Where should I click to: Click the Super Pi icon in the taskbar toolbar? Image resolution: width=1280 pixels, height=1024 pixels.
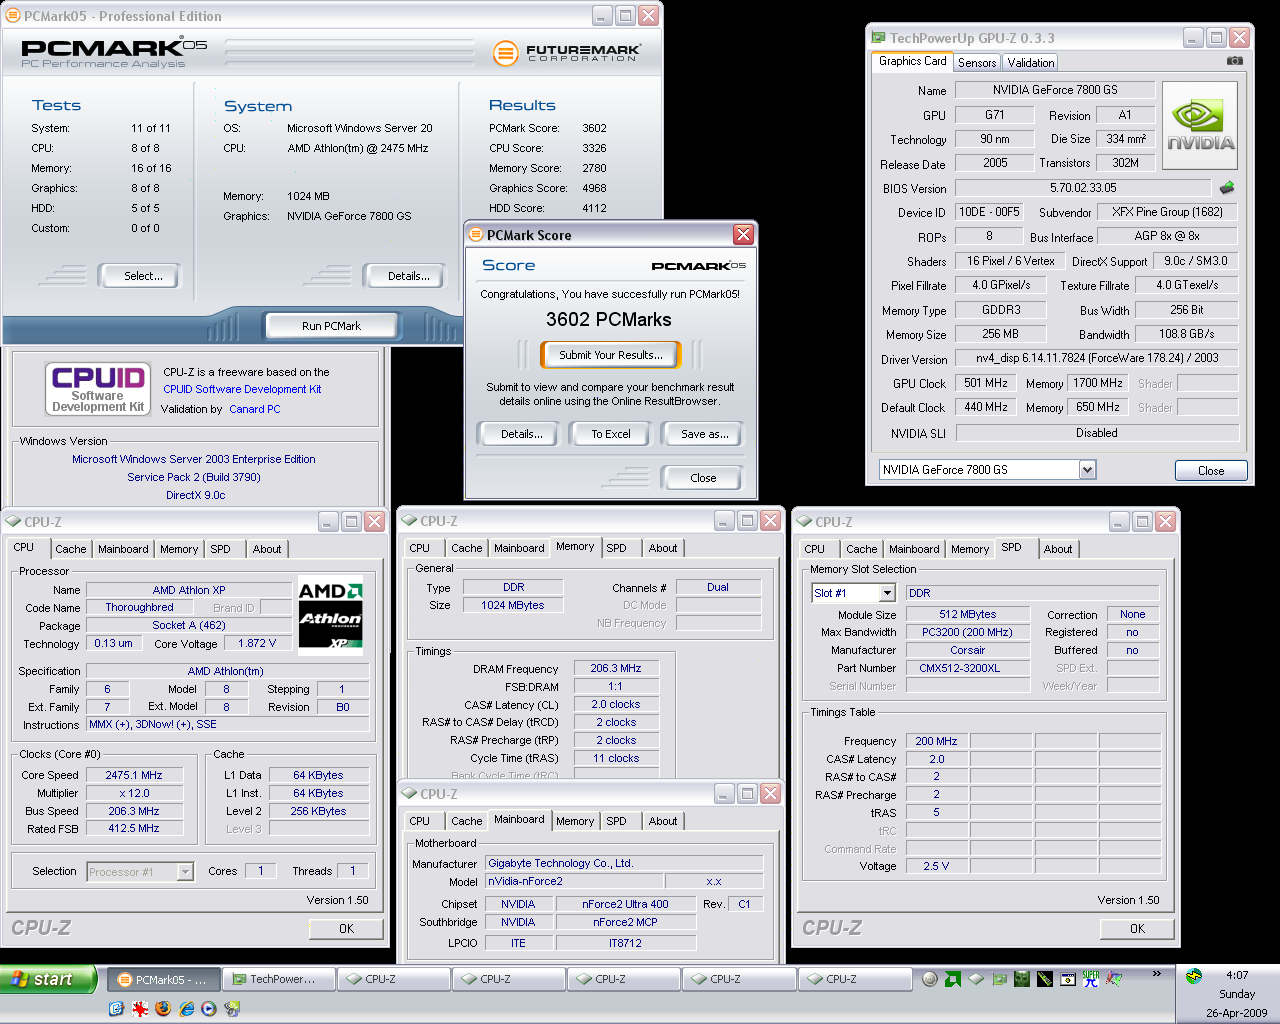point(1091,979)
